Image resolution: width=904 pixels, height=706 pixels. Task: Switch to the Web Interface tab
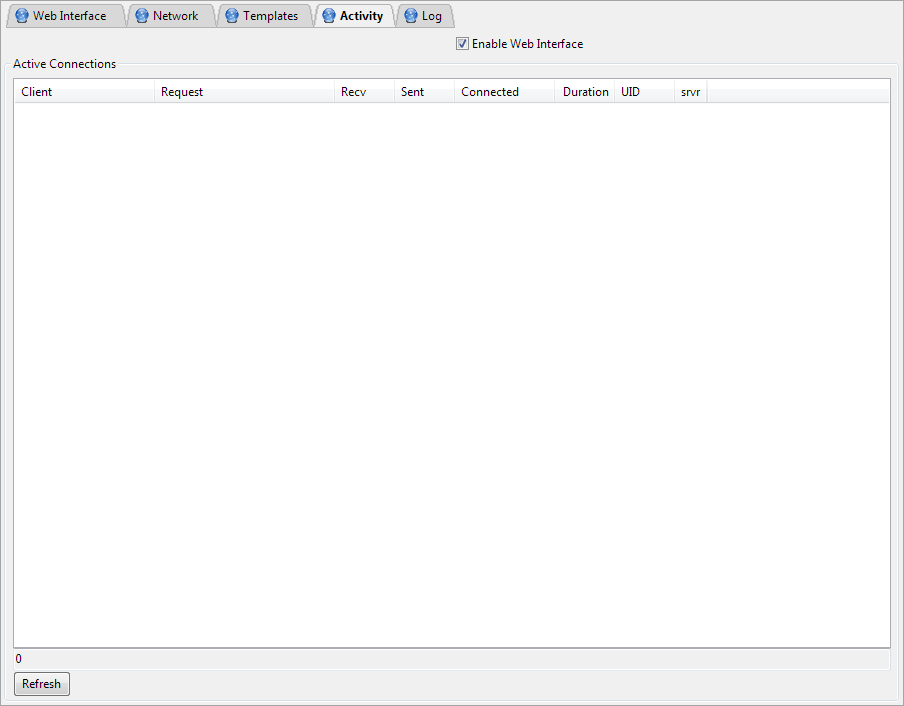tap(69, 16)
